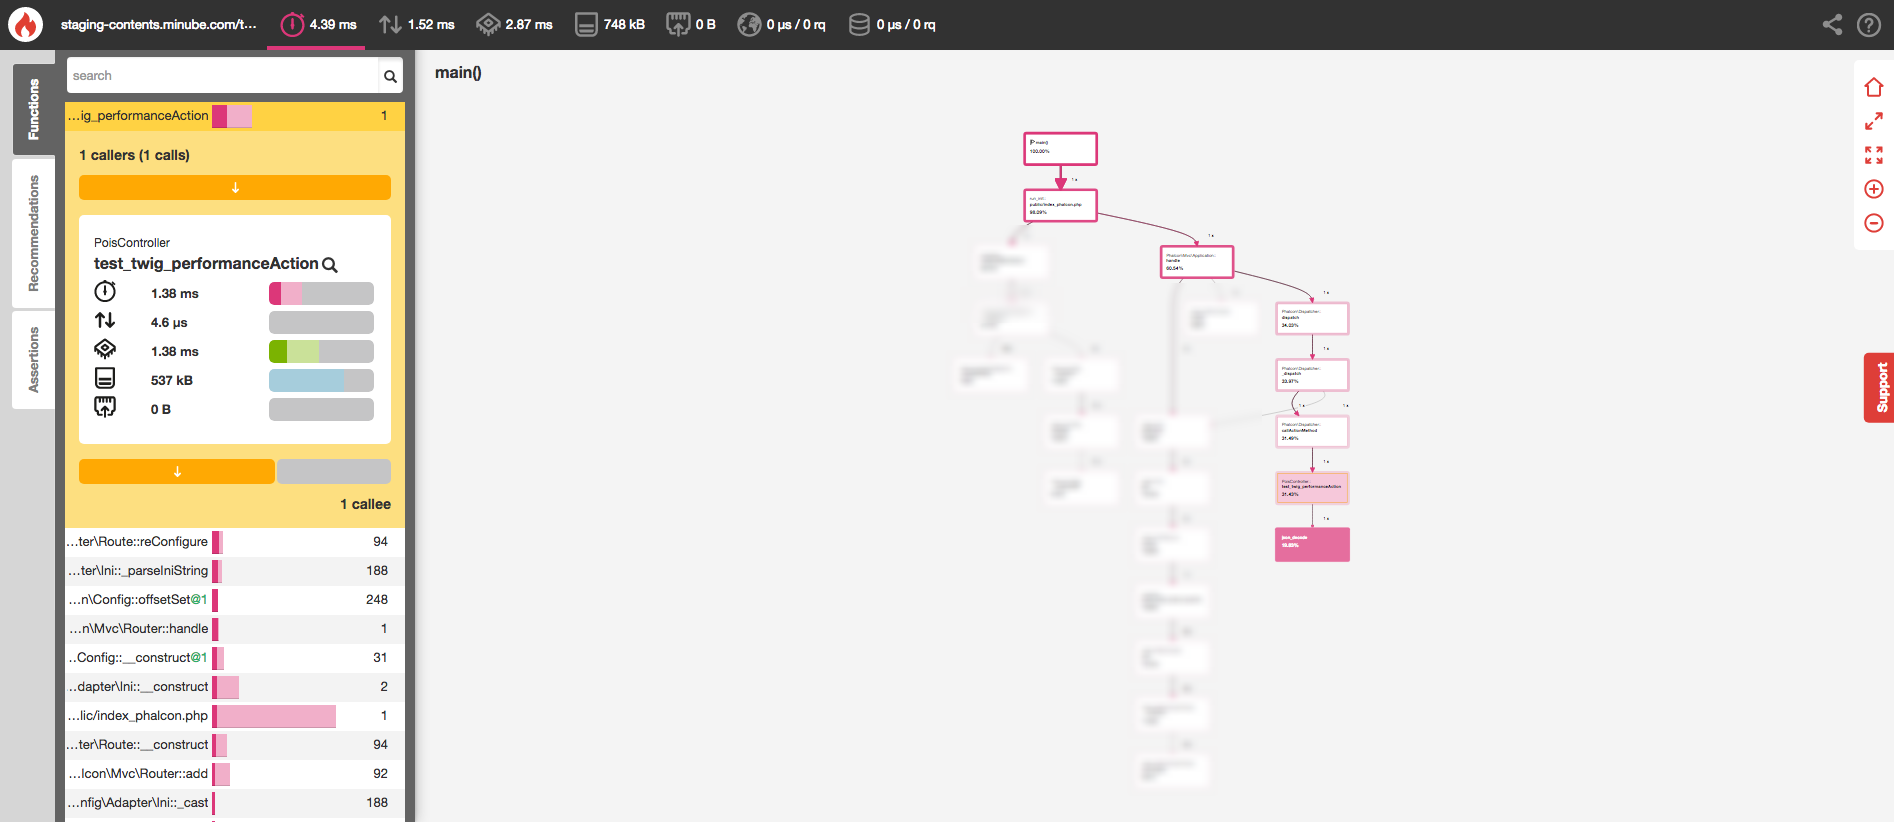
Task: Expand the callee list with orange arrow bar
Action: 177,472
